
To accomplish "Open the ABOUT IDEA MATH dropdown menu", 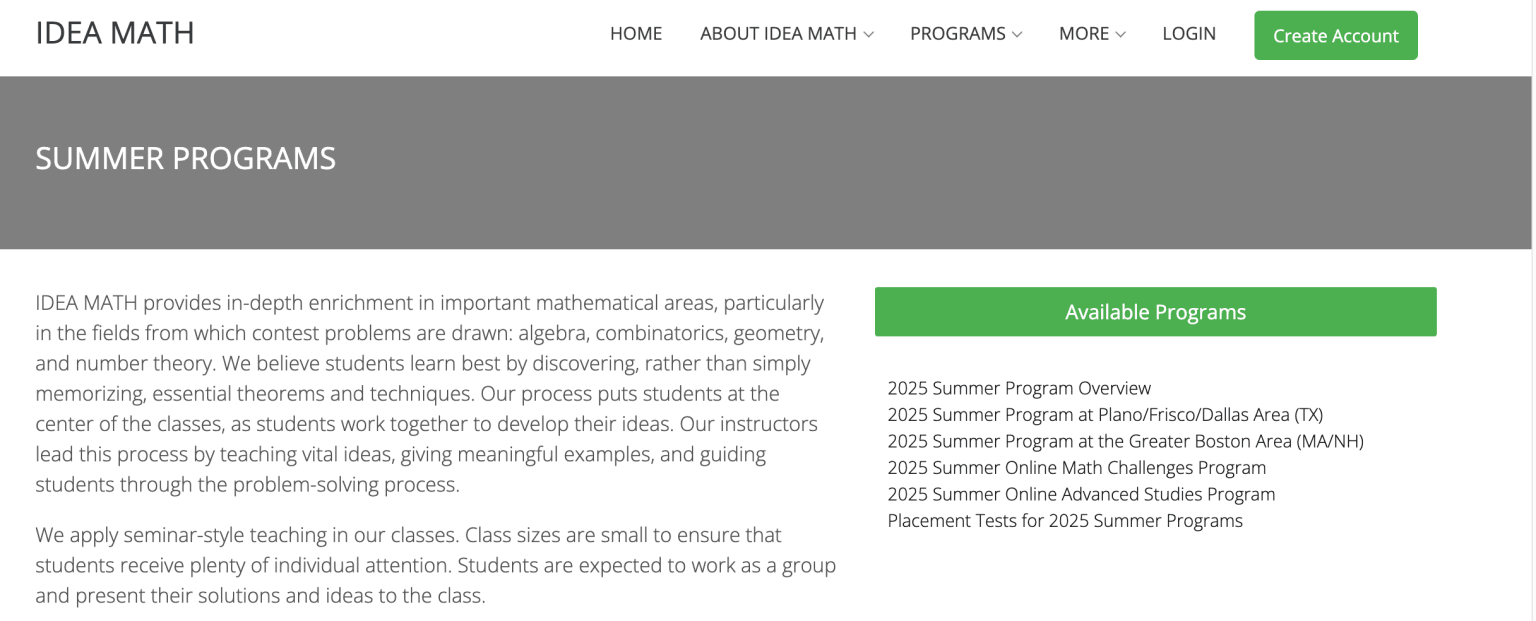I will pyautogui.click(x=778, y=33).
